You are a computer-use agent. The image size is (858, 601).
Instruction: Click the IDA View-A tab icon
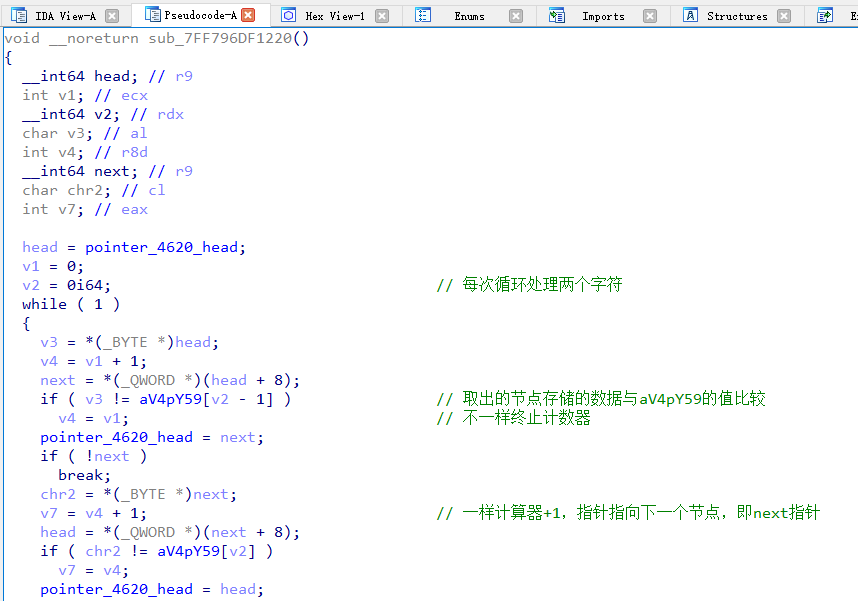pyautogui.click(x=19, y=16)
